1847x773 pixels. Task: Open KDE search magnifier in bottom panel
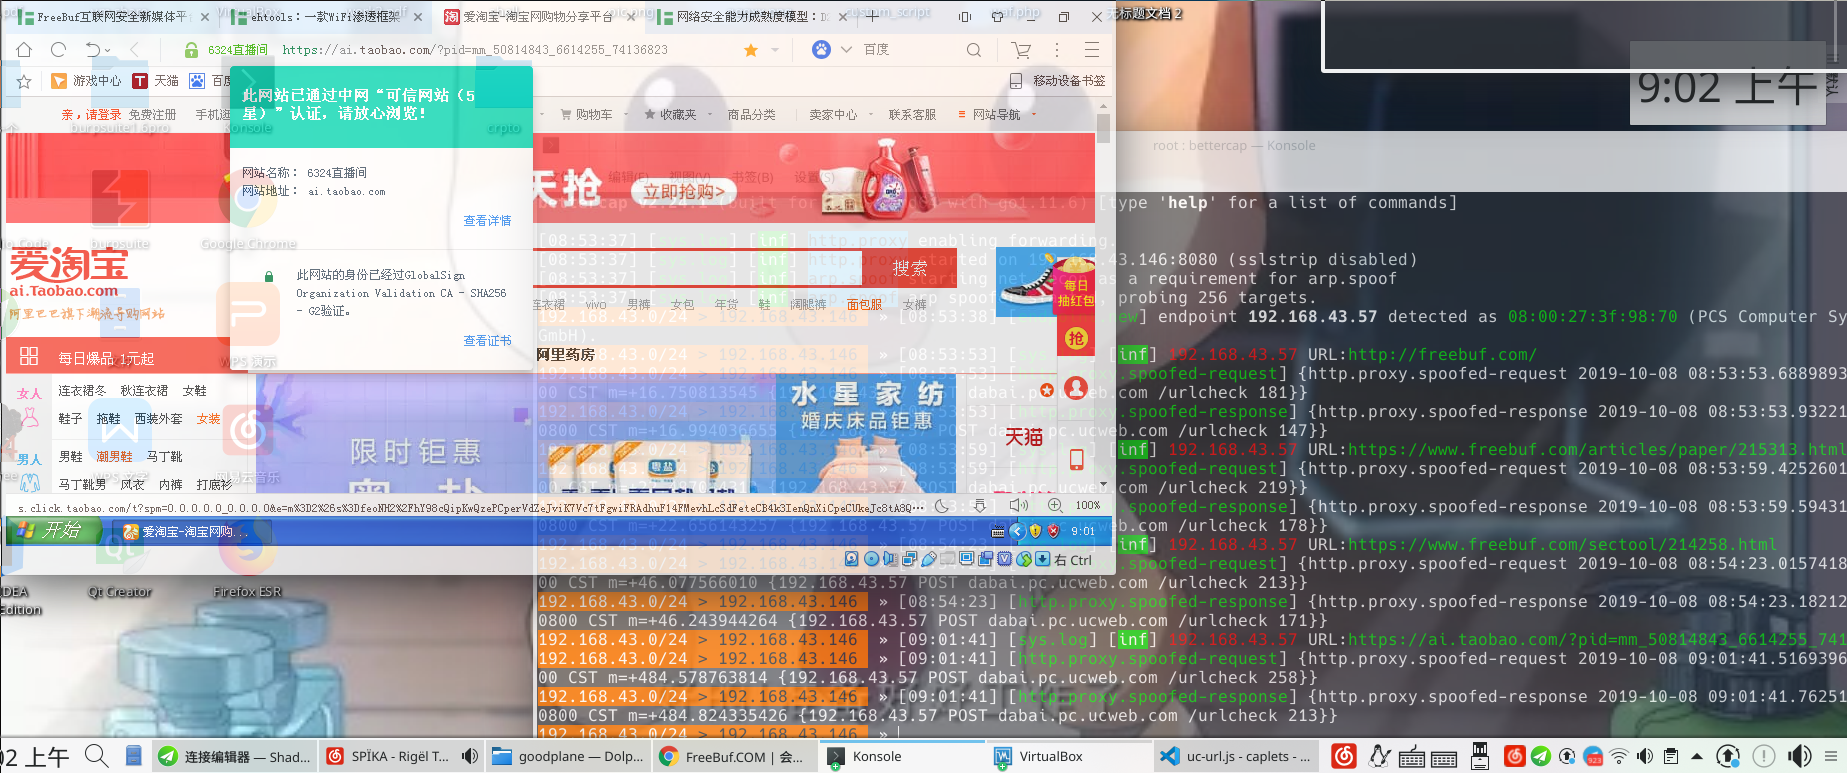(x=97, y=756)
